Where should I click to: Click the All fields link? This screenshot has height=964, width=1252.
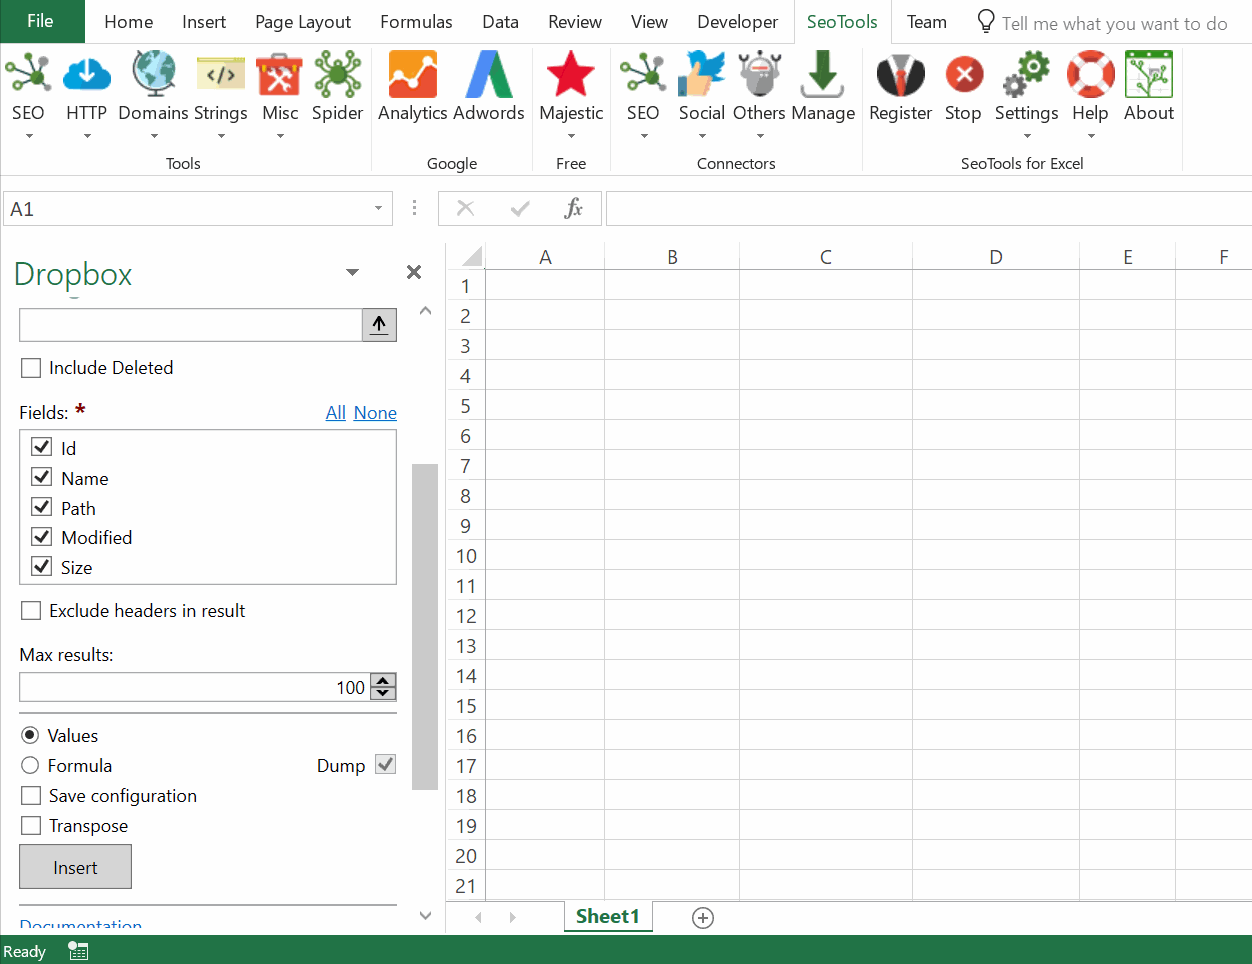point(336,413)
